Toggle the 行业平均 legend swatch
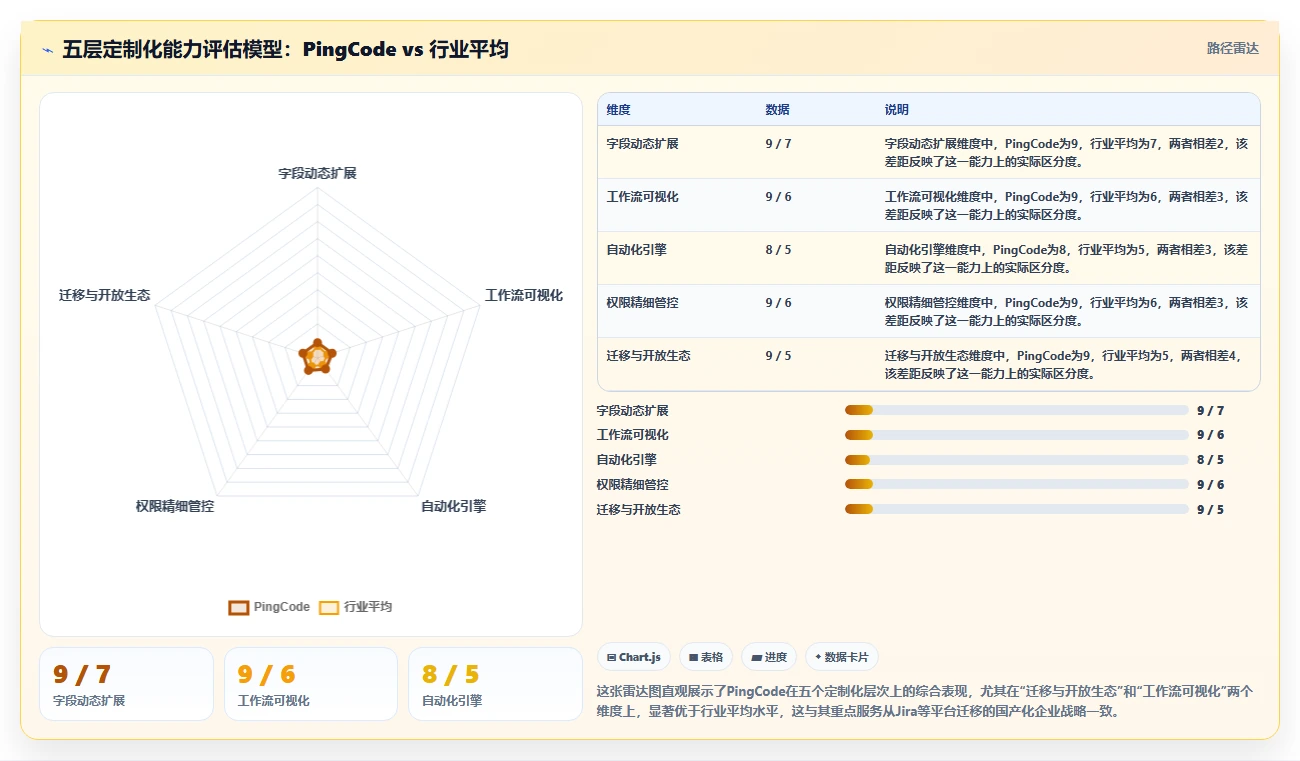Image resolution: width=1300 pixels, height=761 pixels. (x=329, y=607)
